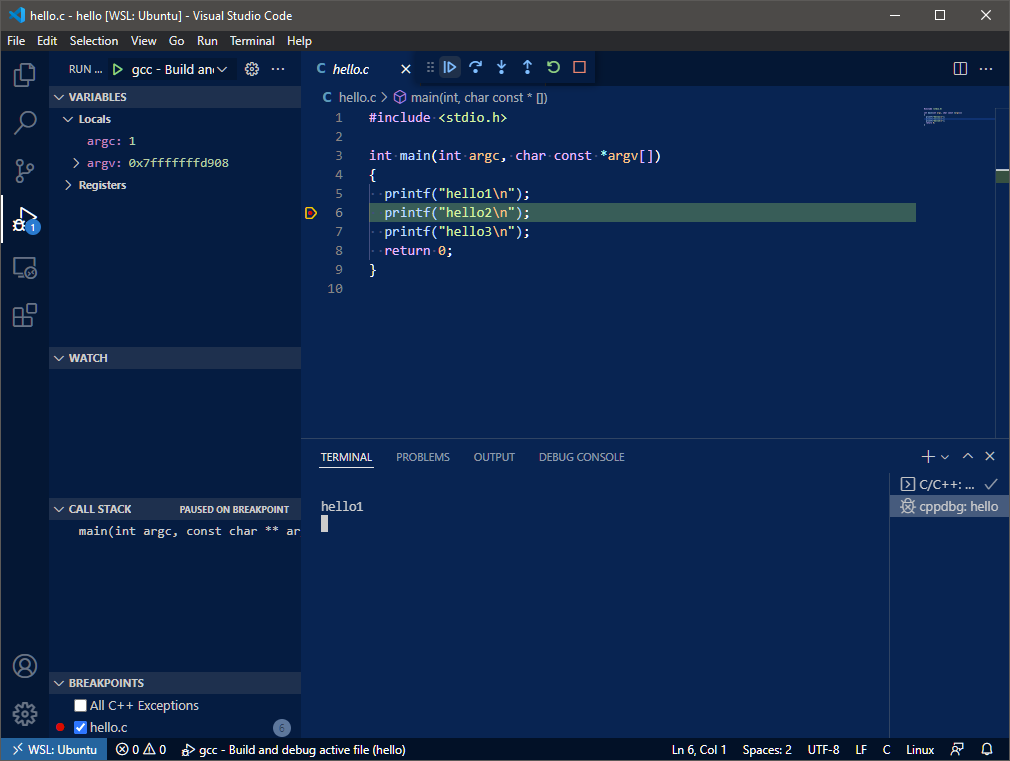
Task: Maximize the terminal panel size
Action: [x=967, y=456]
